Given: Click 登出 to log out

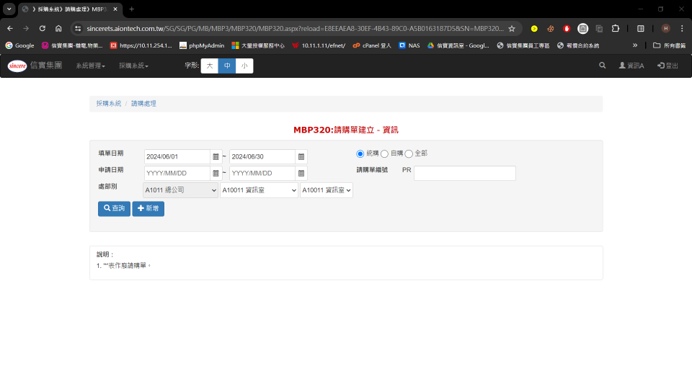Looking at the screenshot, I should pyautogui.click(x=668, y=66).
